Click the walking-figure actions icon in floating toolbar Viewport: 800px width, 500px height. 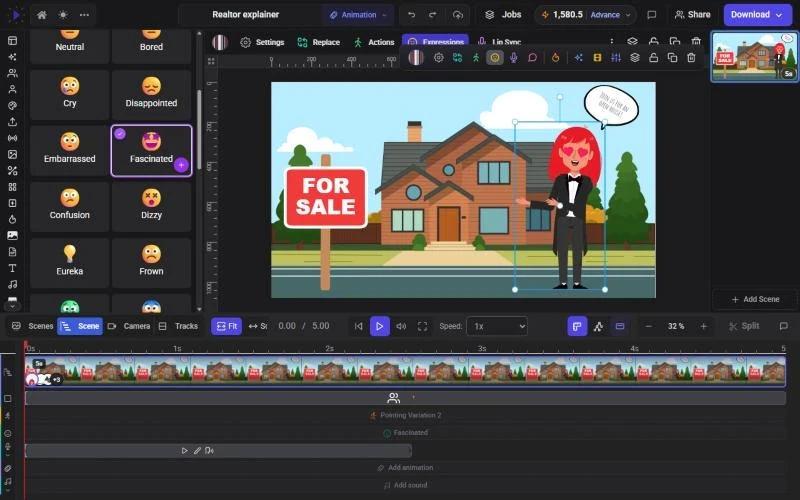click(476, 58)
